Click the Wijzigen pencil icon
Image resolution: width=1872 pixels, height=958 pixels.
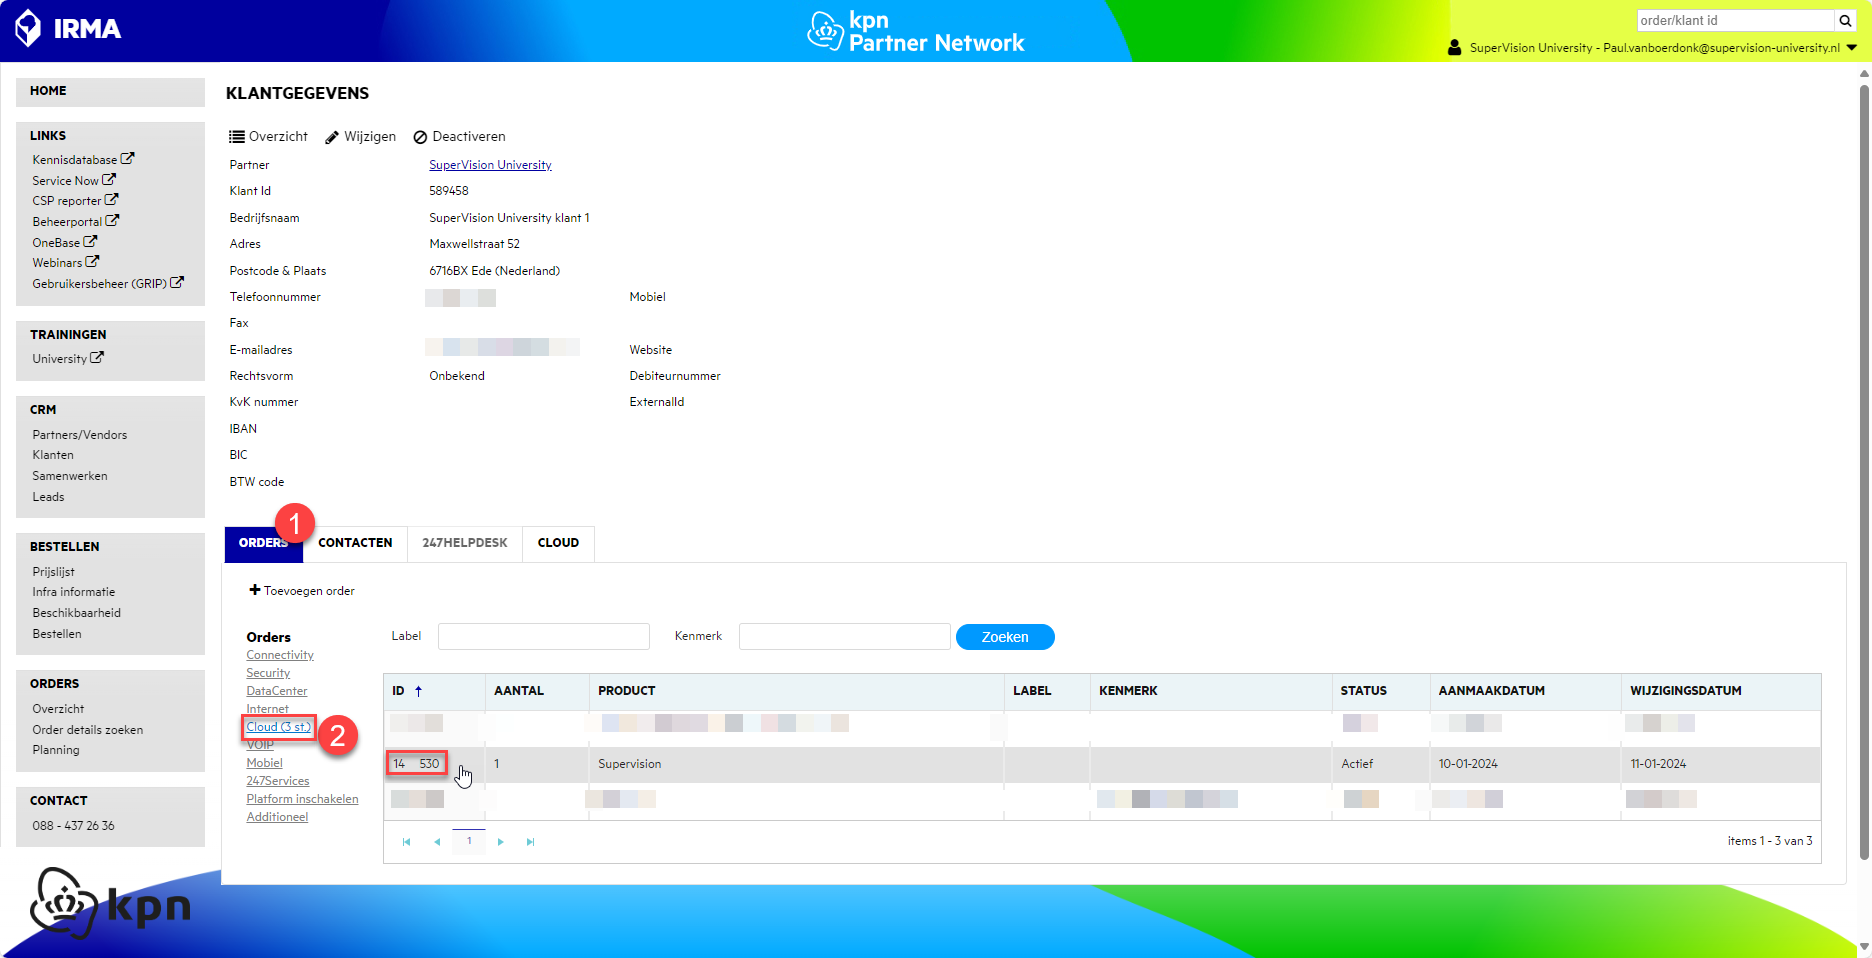coord(332,137)
